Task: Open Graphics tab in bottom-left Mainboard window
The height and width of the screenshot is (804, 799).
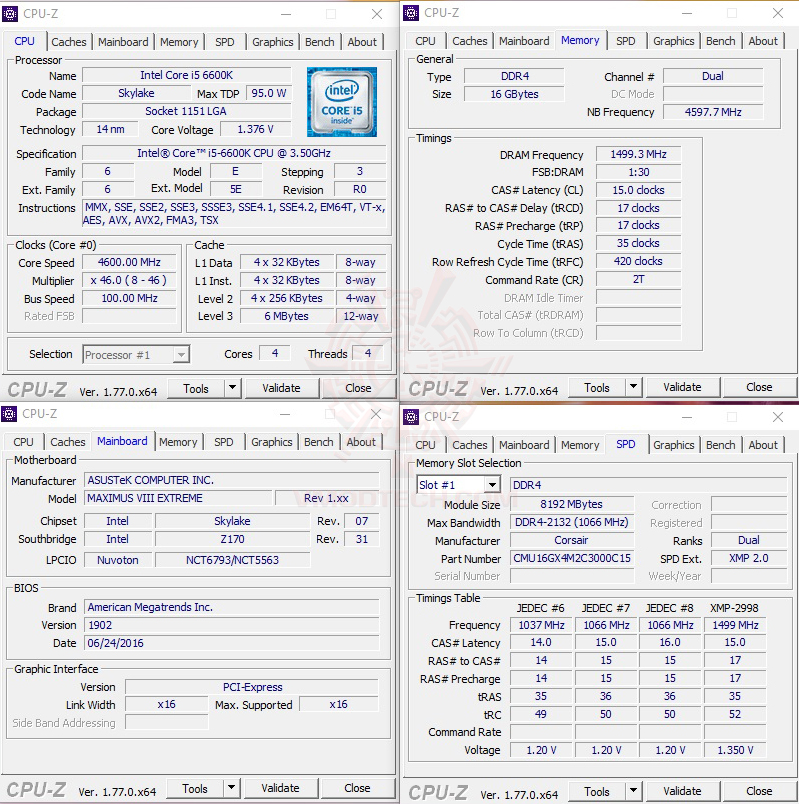Action: (271, 442)
